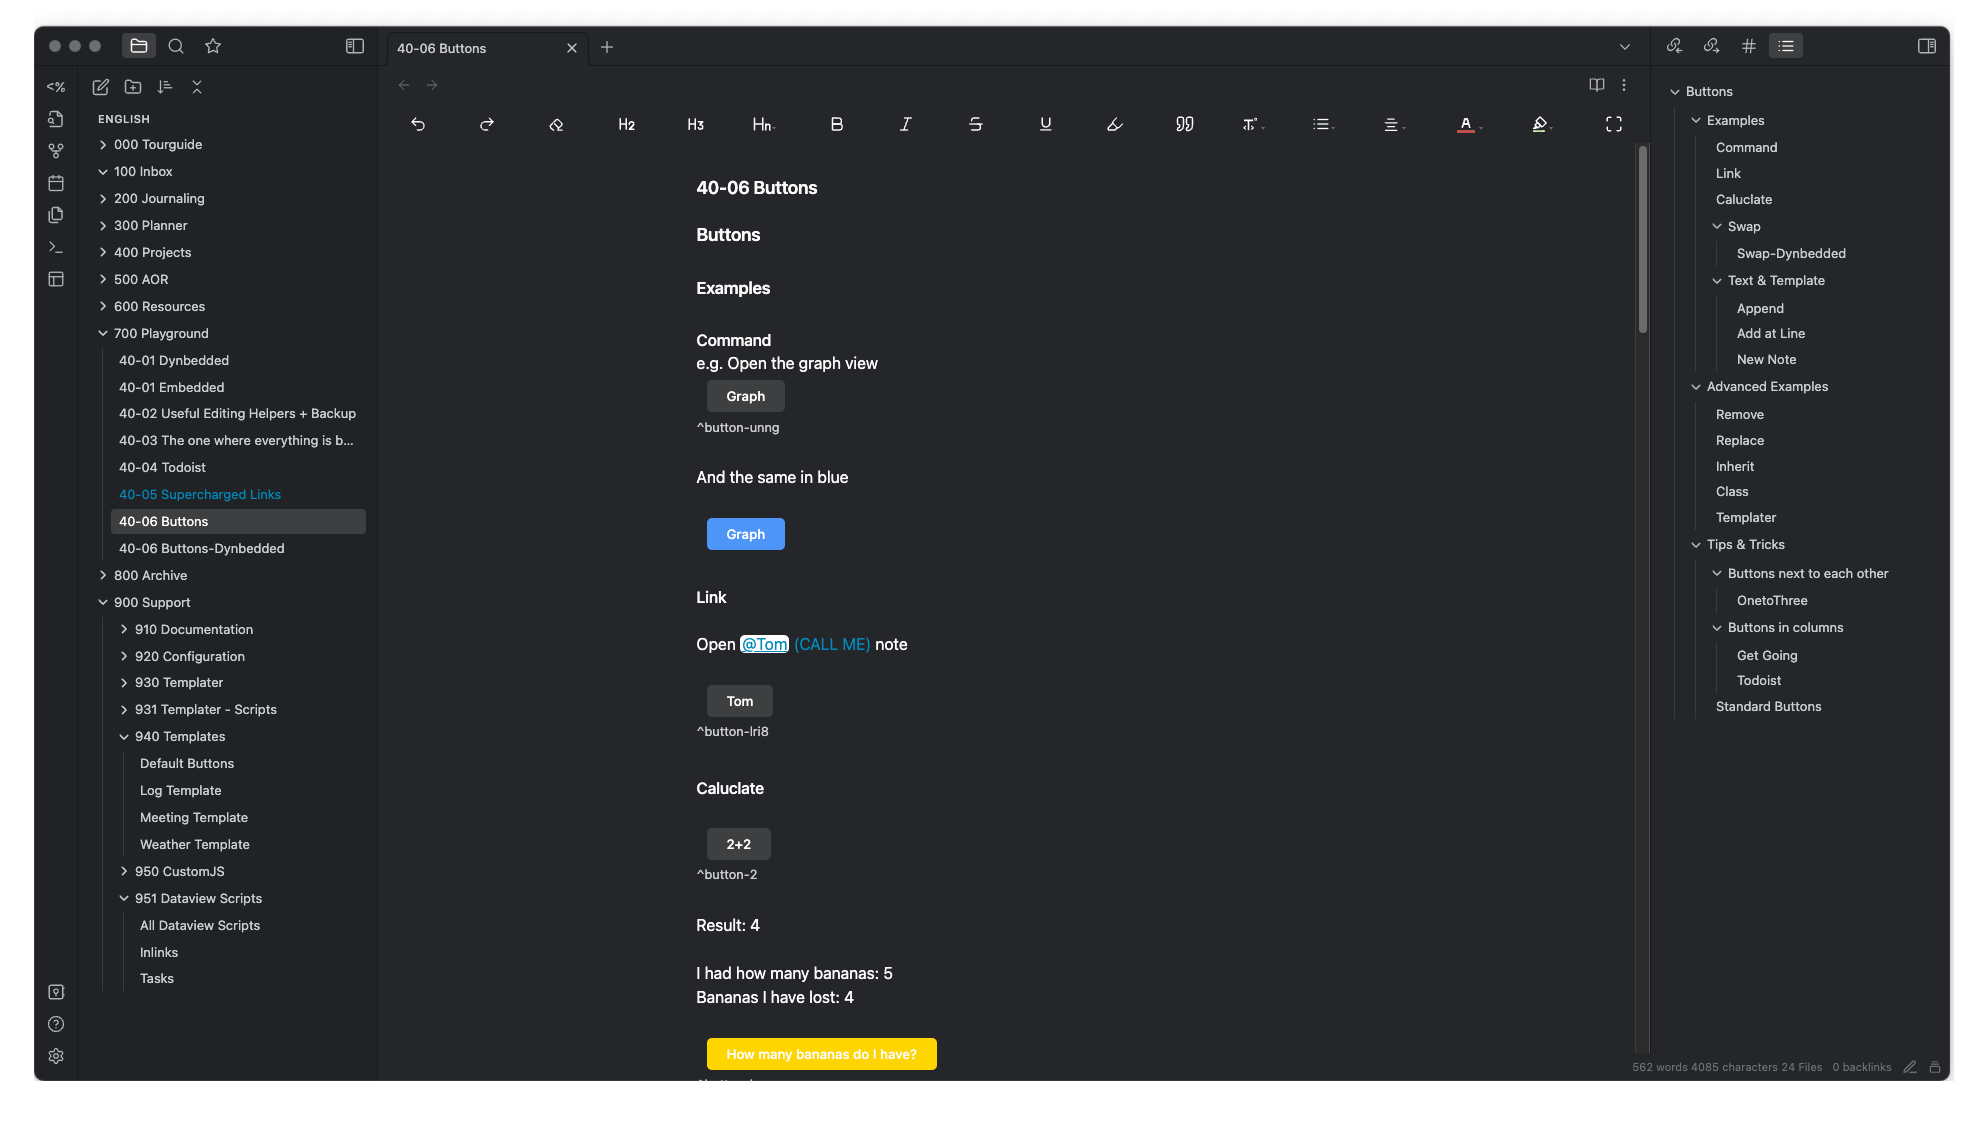Collapse Advanced Examples in outline
Screen dimensions: 1984x1123
click(1695, 387)
